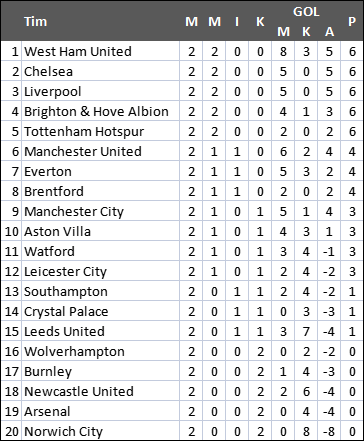Click the GOL header label
This screenshot has width=364, height=441.
click(x=306, y=12)
